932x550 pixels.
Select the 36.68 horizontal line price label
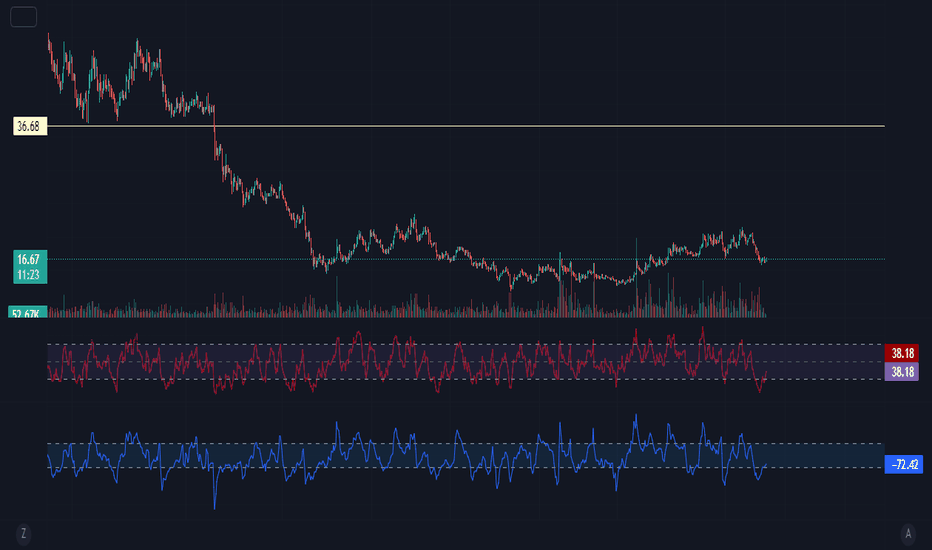pos(30,126)
